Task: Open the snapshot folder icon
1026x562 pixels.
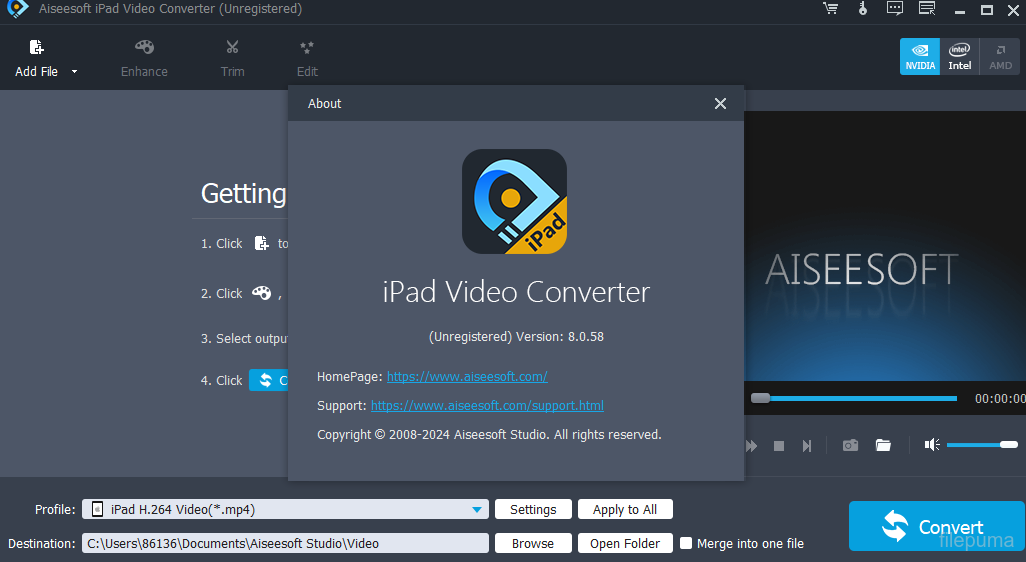Action: (x=883, y=445)
